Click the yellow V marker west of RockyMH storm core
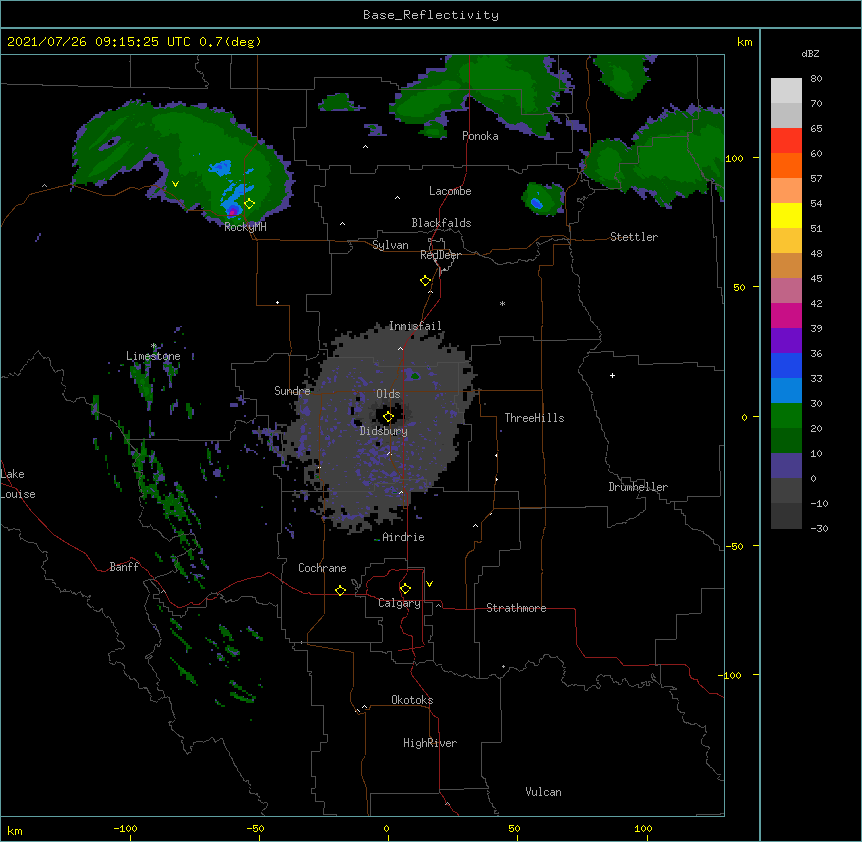862x842 pixels. coord(175,184)
